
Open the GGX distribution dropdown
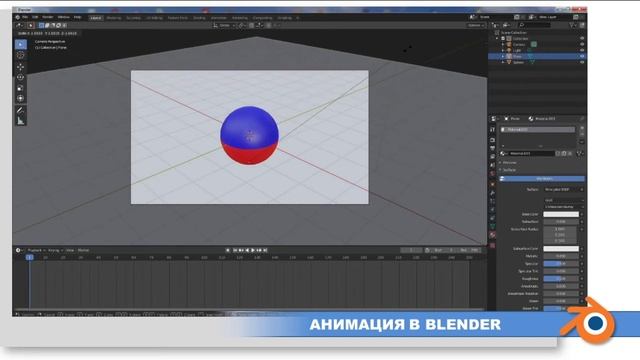(x=564, y=200)
